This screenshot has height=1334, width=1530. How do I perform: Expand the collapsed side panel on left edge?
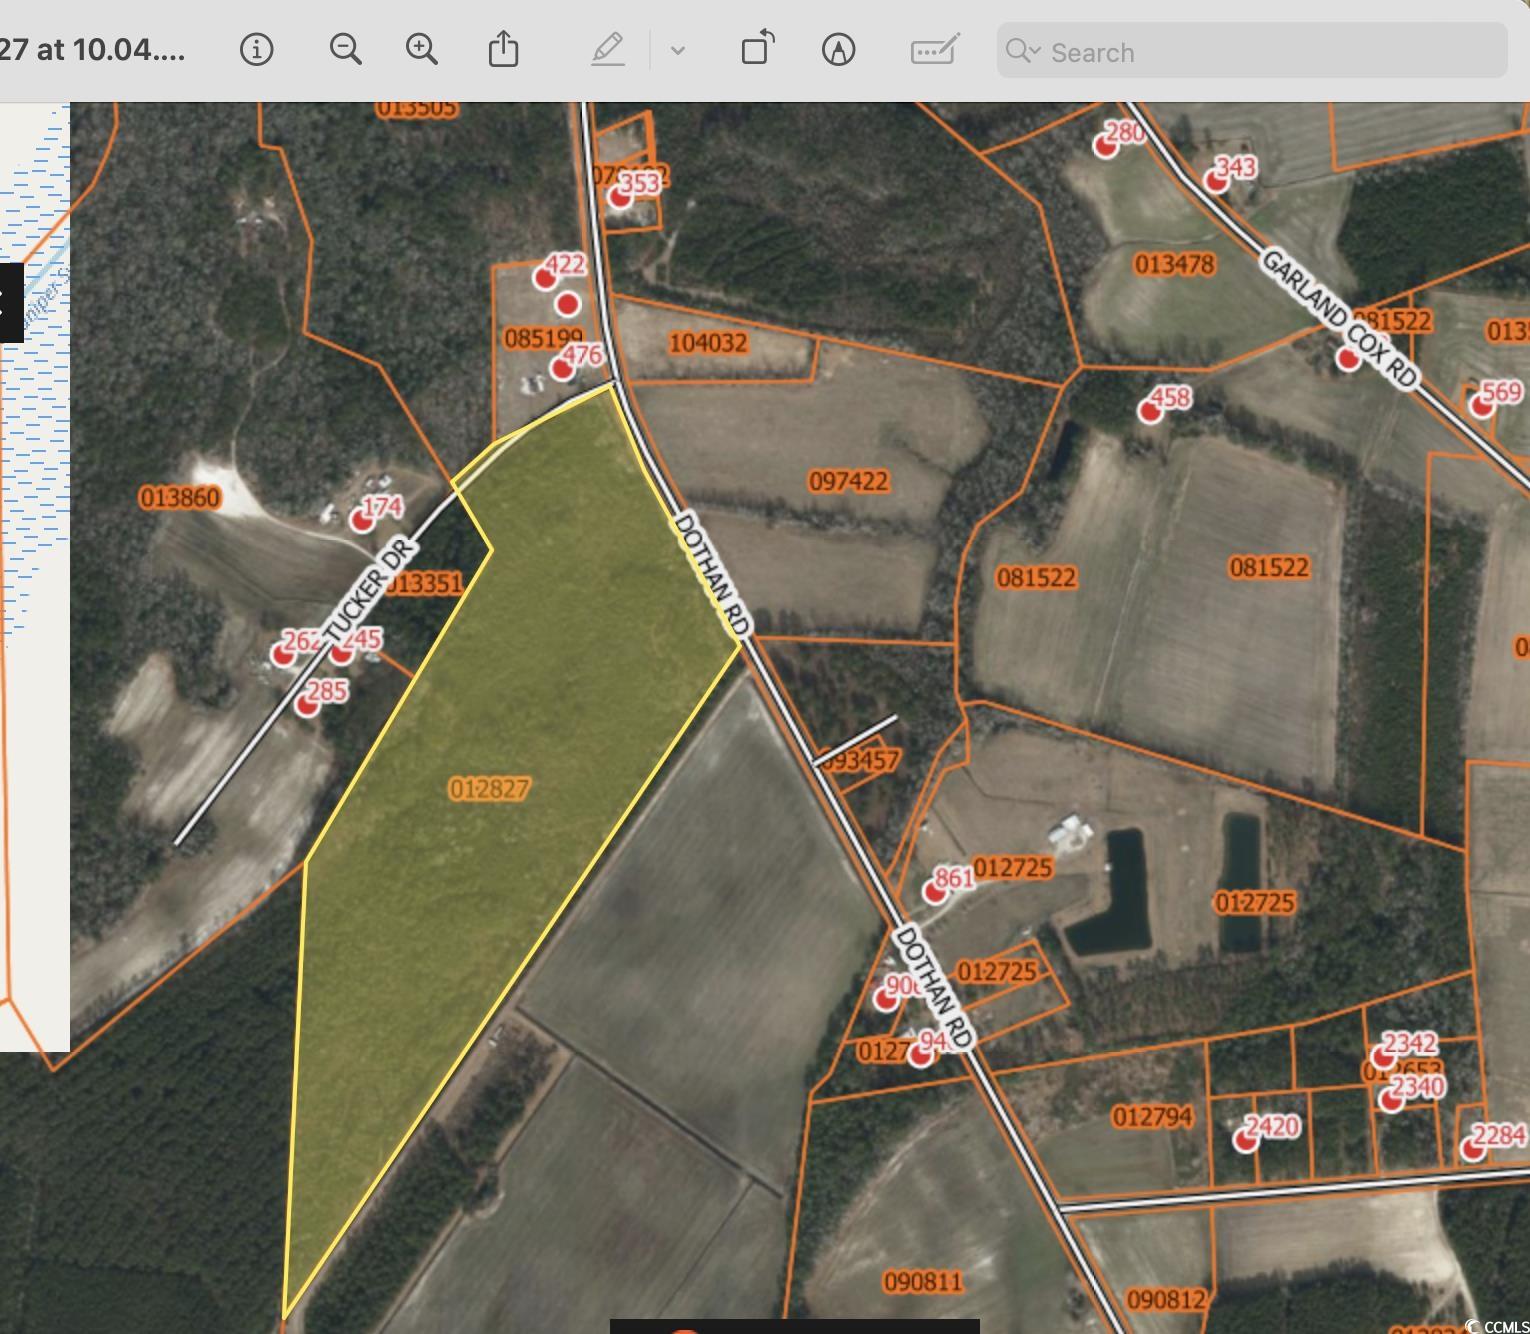[10, 302]
